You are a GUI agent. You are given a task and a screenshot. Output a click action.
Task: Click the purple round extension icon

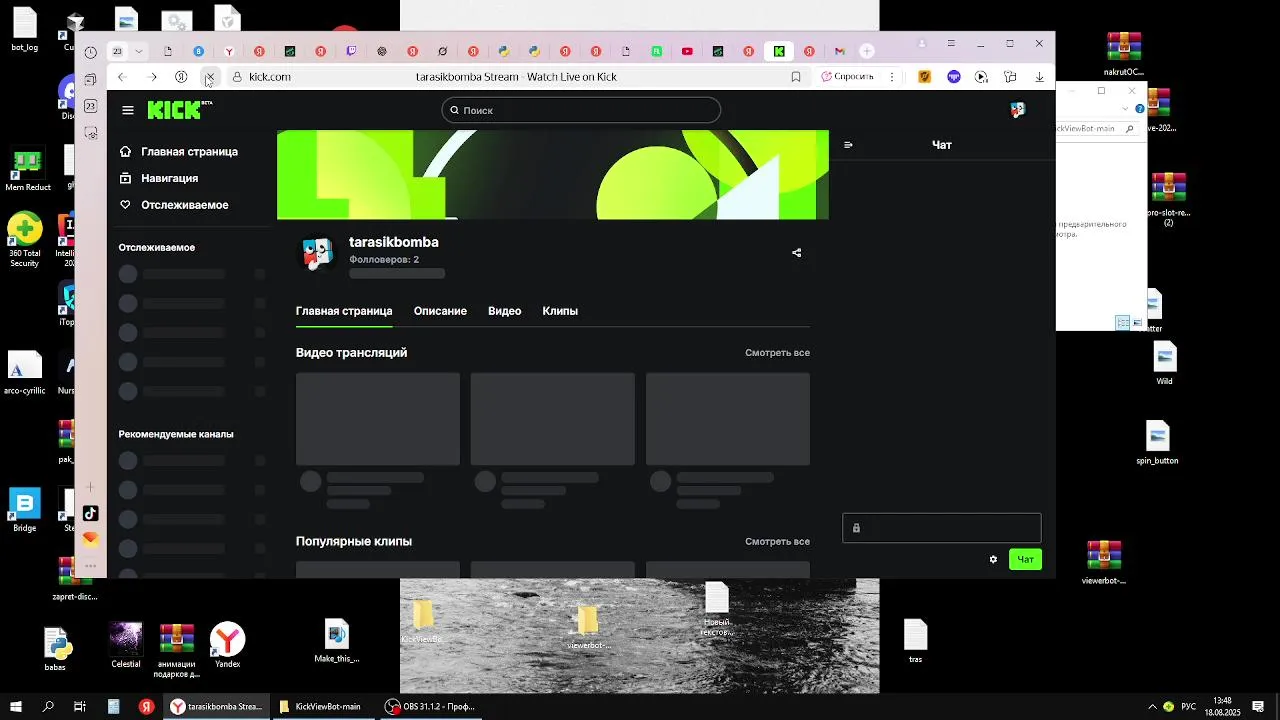click(953, 77)
